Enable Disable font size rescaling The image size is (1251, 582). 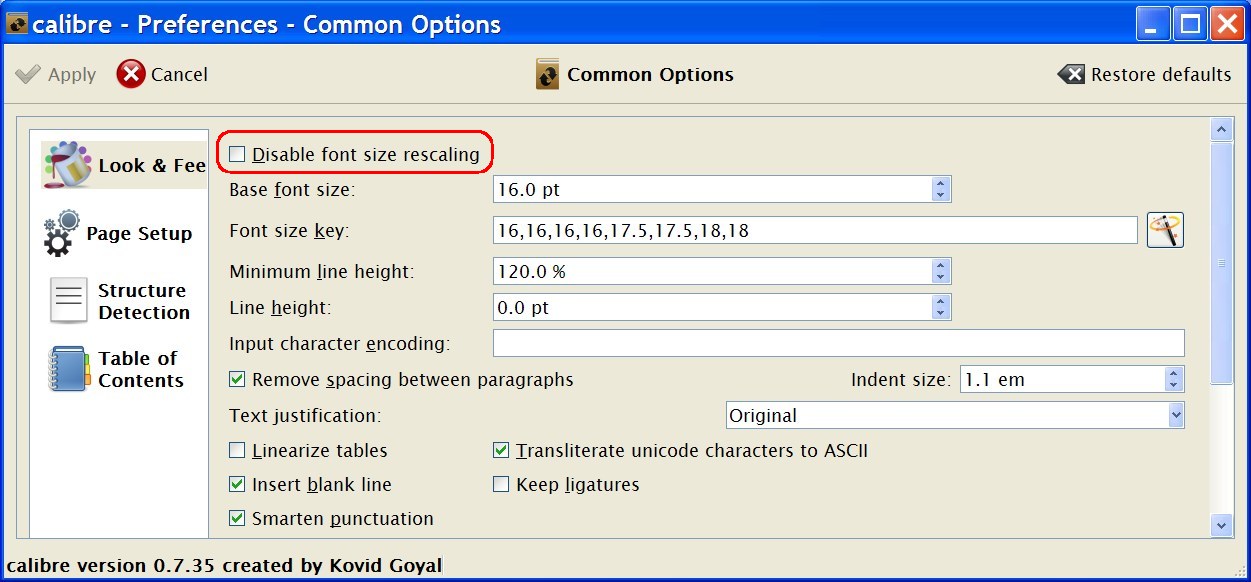(x=237, y=154)
